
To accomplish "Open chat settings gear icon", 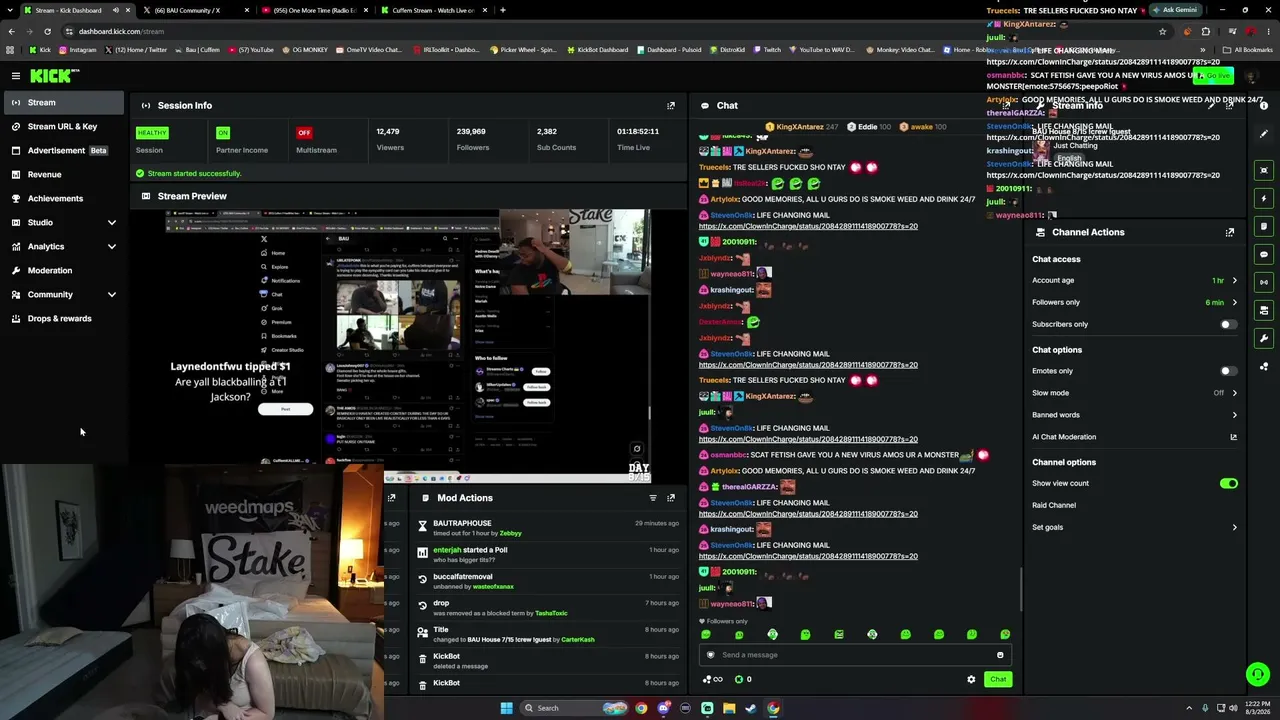I will coord(971,679).
